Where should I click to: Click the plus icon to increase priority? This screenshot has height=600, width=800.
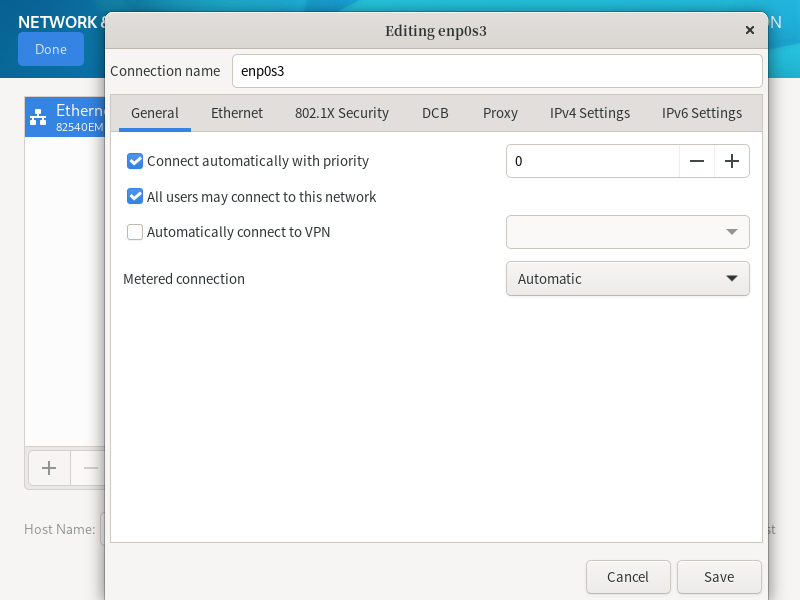click(732, 161)
